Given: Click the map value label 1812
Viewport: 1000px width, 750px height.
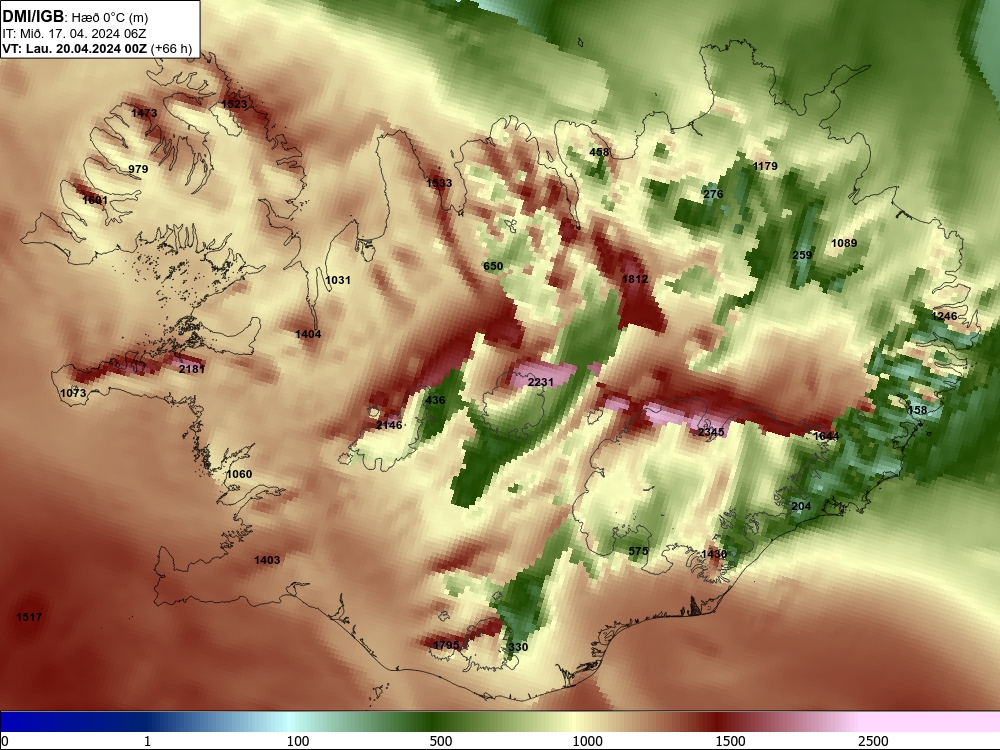Looking at the screenshot, I should (x=635, y=279).
